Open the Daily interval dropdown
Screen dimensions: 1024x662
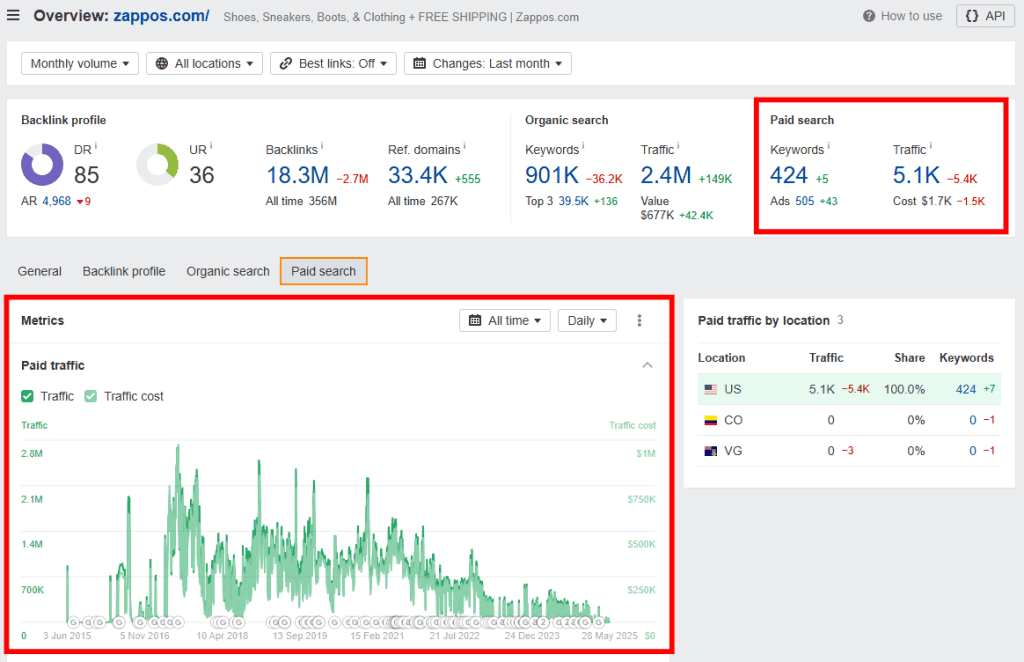[587, 321]
